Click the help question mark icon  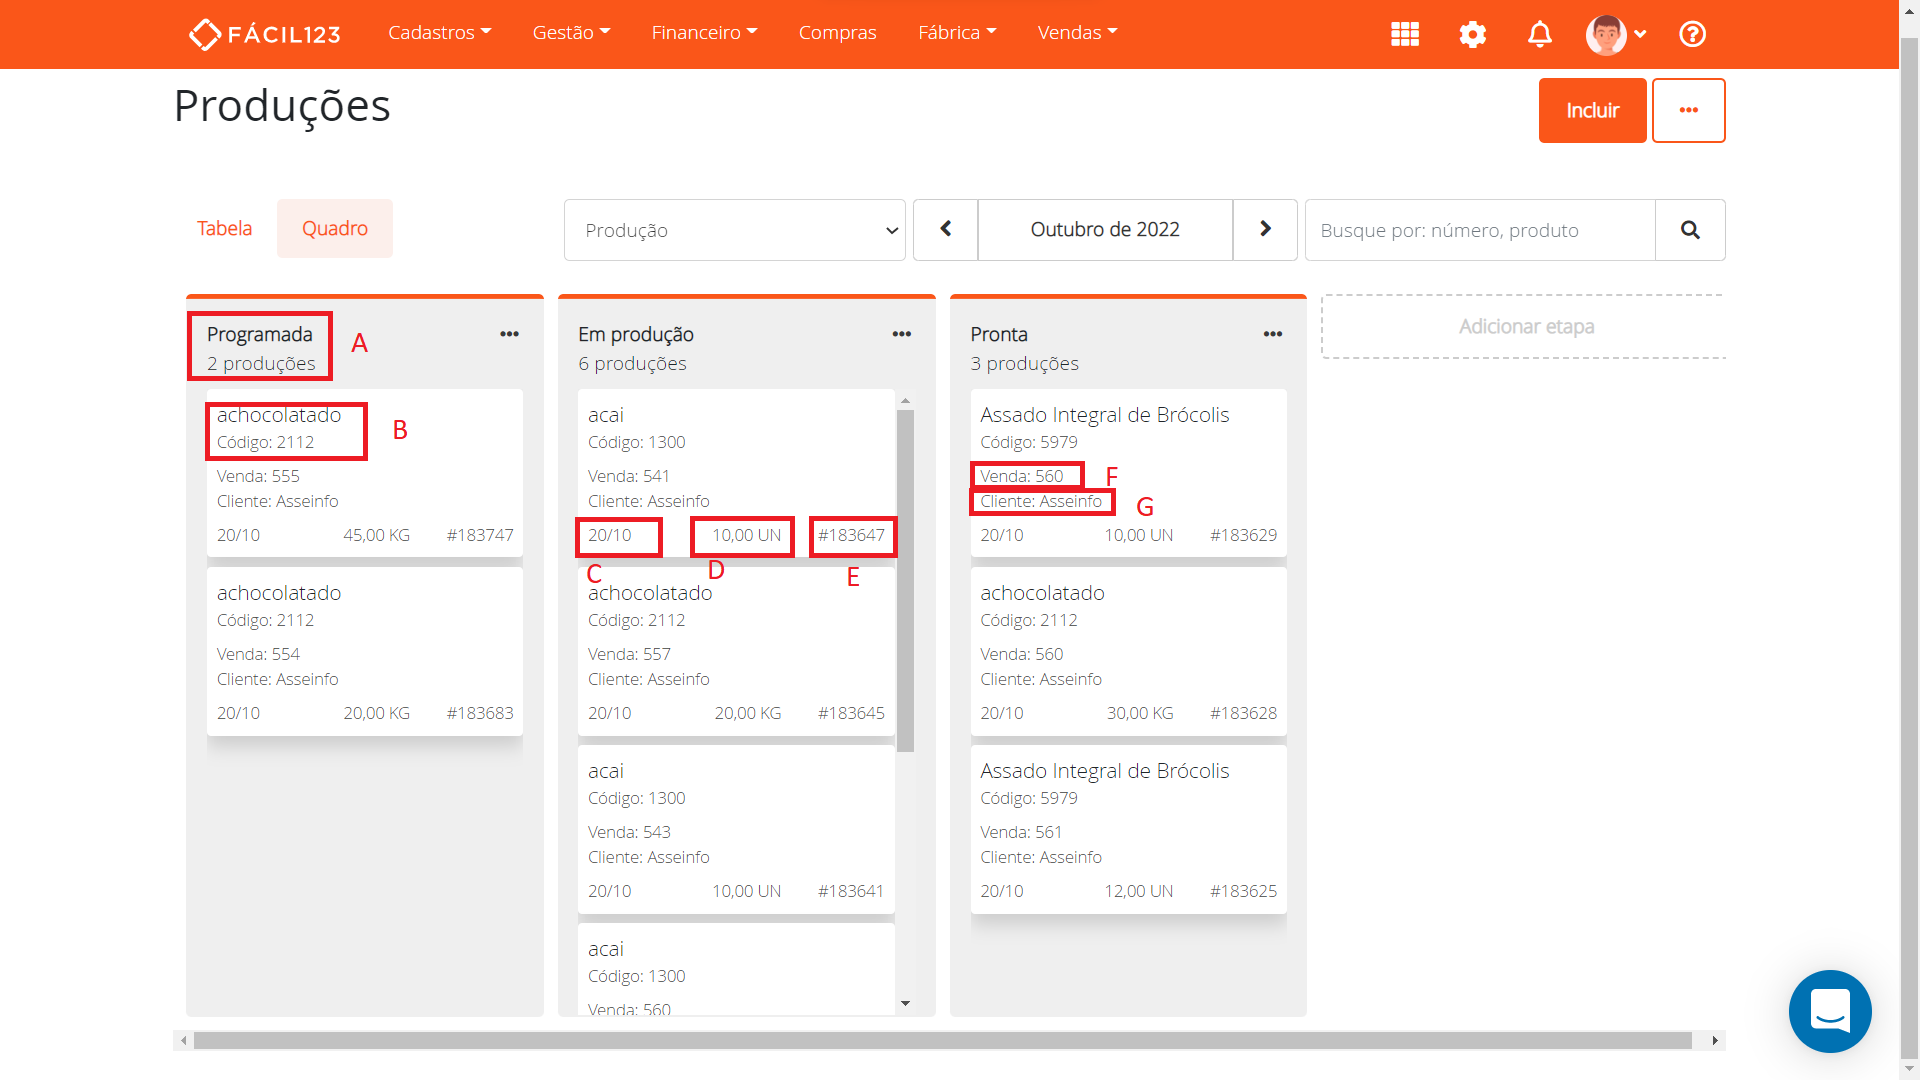pyautogui.click(x=1692, y=34)
